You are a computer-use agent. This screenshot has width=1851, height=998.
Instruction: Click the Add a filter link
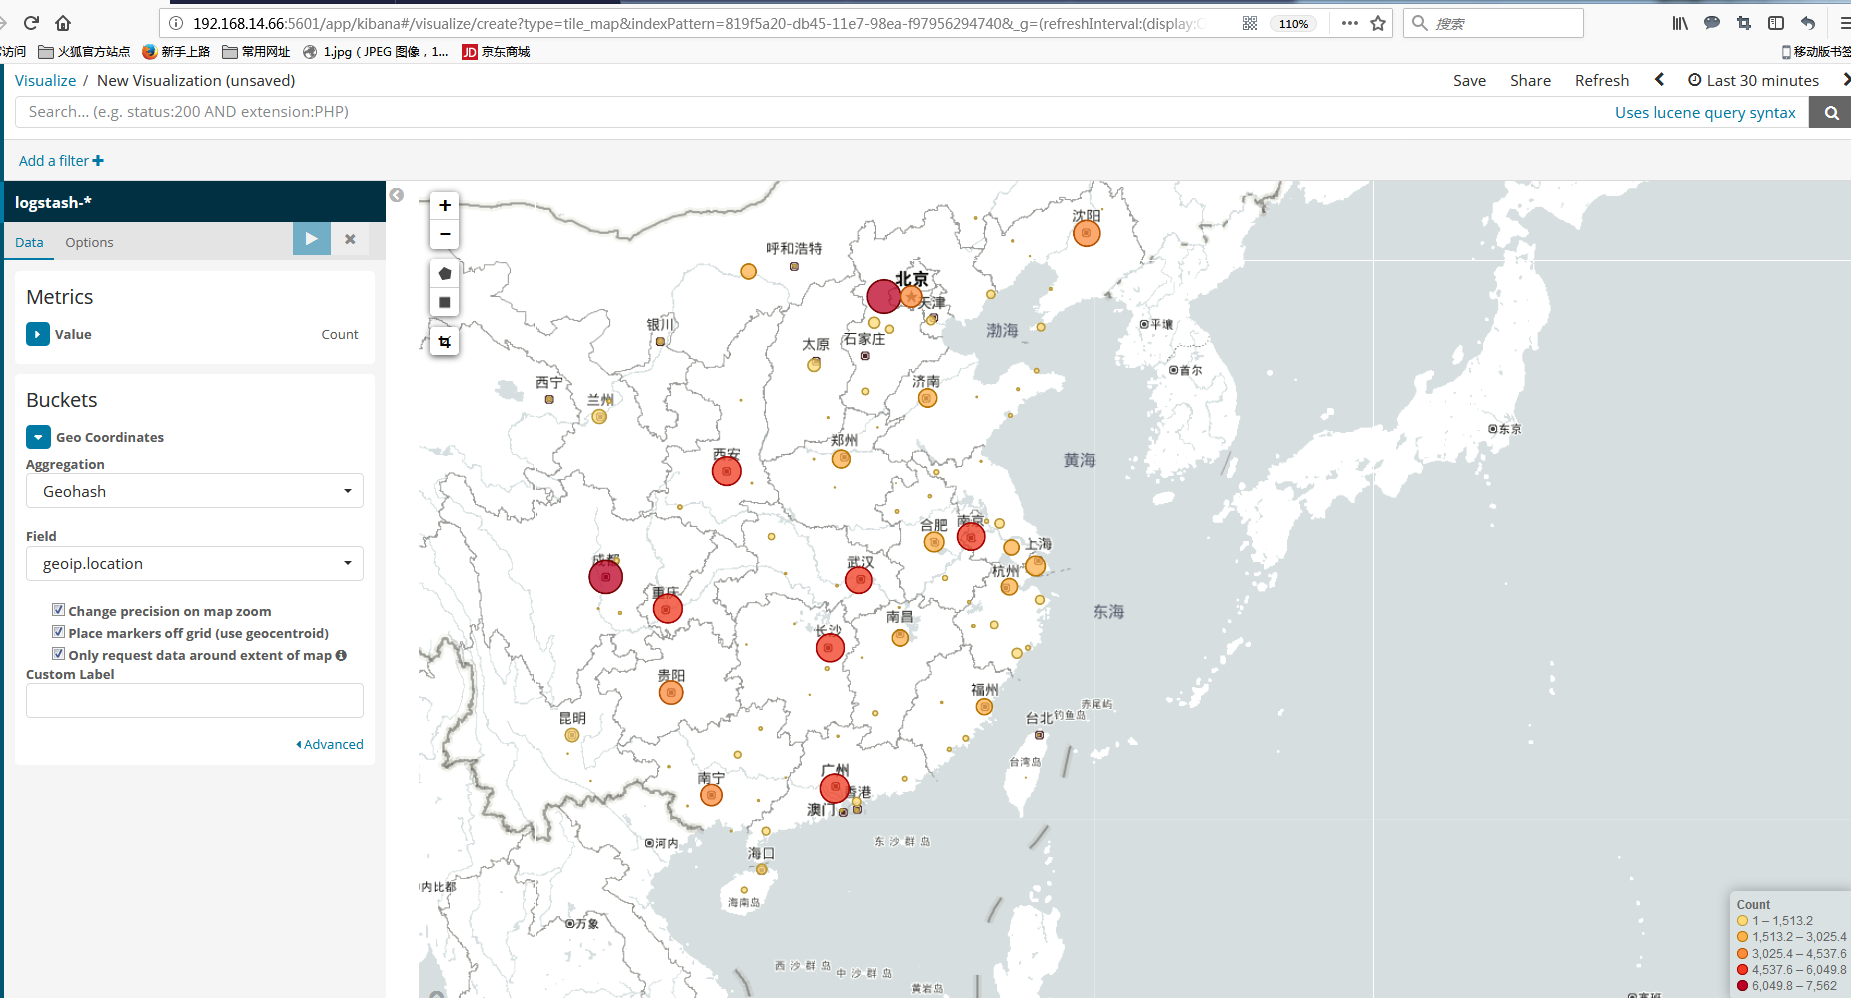tap(61, 161)
